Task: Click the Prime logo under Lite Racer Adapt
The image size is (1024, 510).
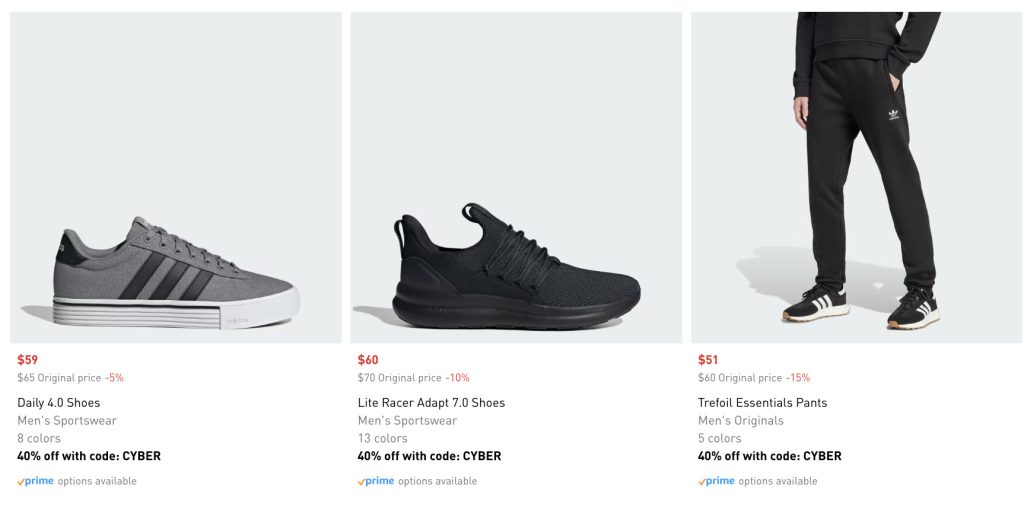Action: [376, 481]
